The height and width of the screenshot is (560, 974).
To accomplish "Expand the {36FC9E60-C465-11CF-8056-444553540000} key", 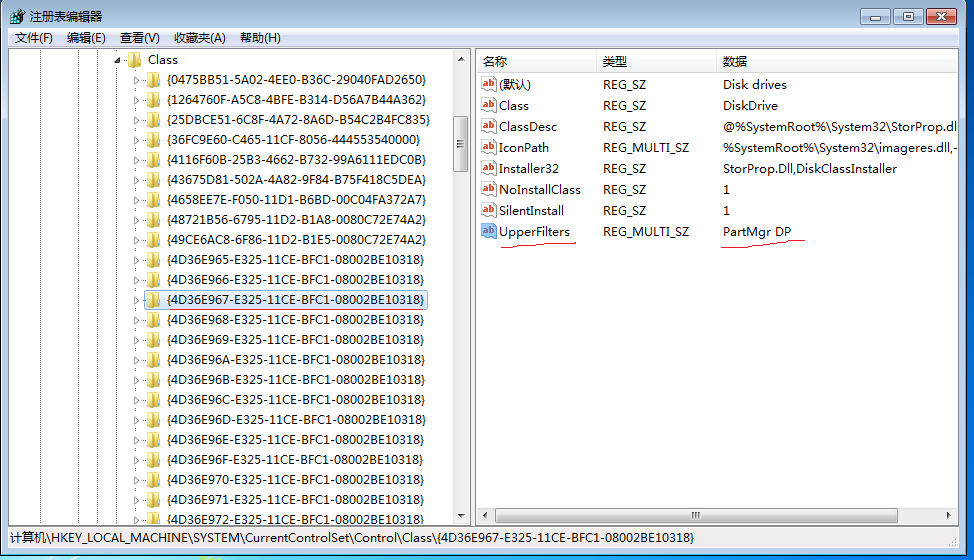I will point(136,140).
